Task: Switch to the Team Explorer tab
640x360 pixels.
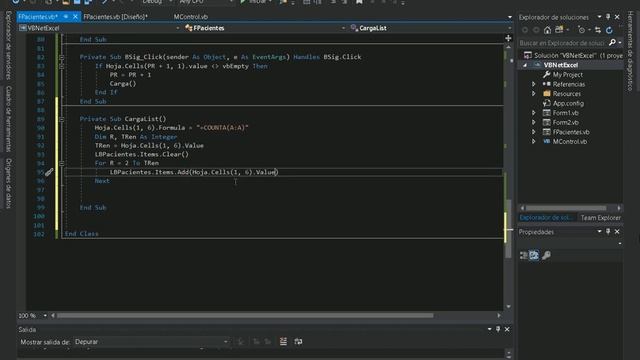Action: point(600,218)
